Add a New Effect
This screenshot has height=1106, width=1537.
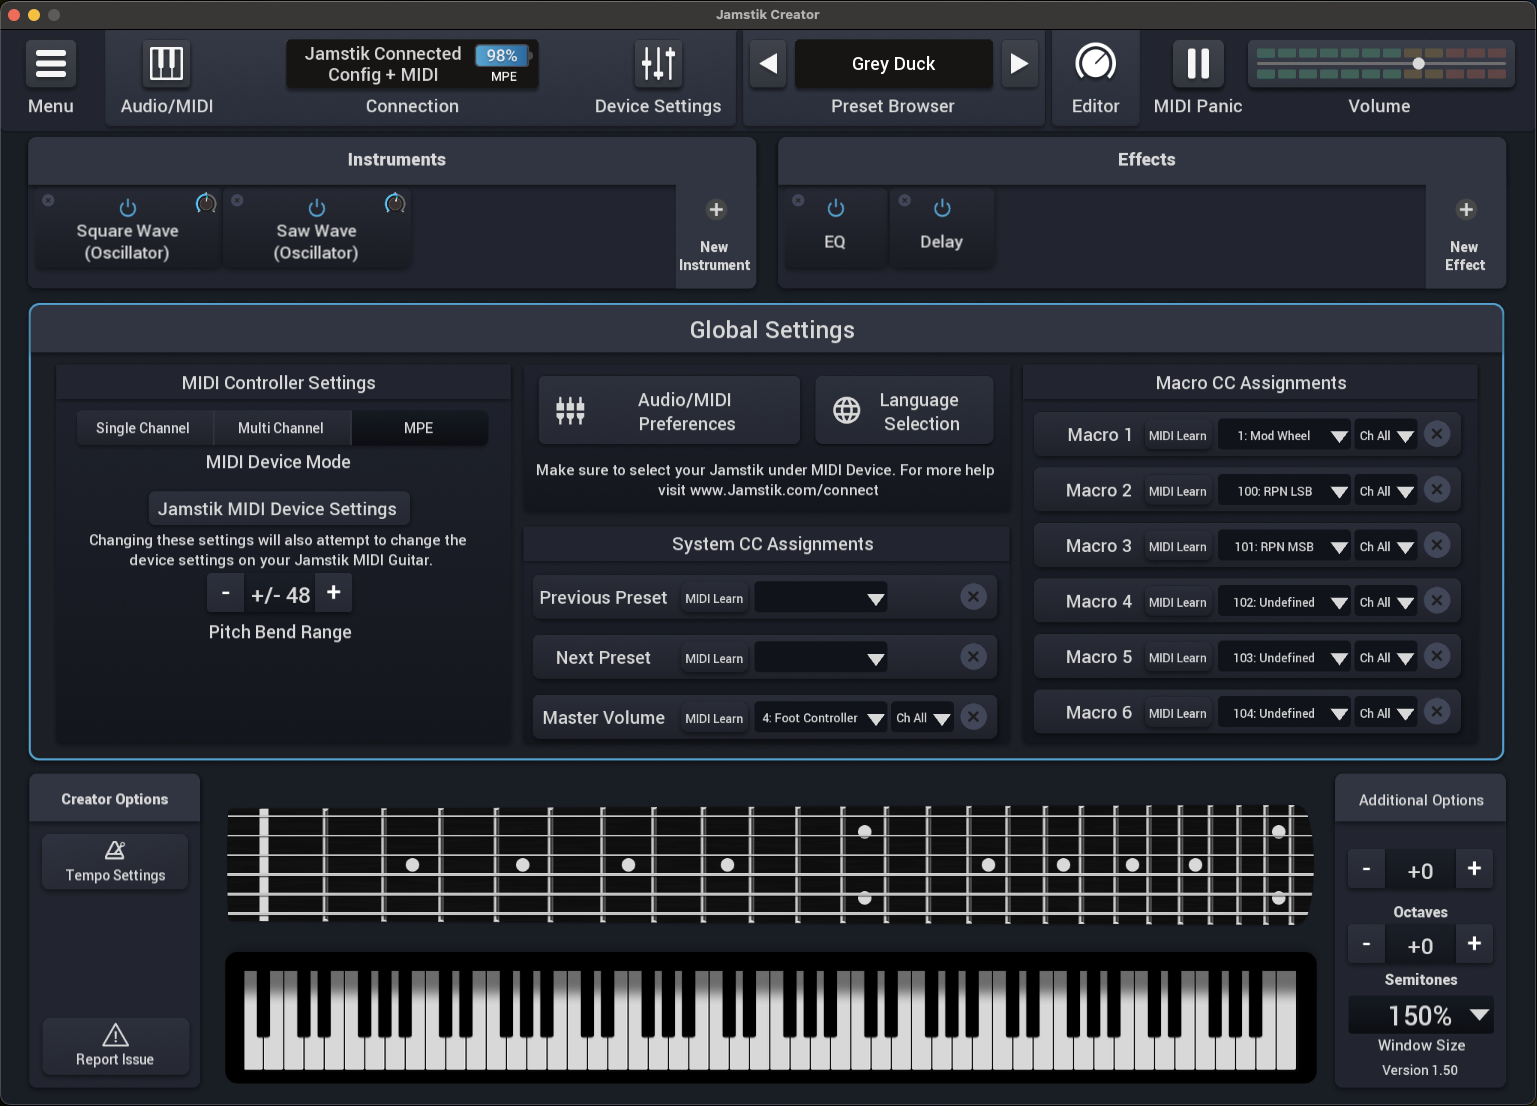1465,237
